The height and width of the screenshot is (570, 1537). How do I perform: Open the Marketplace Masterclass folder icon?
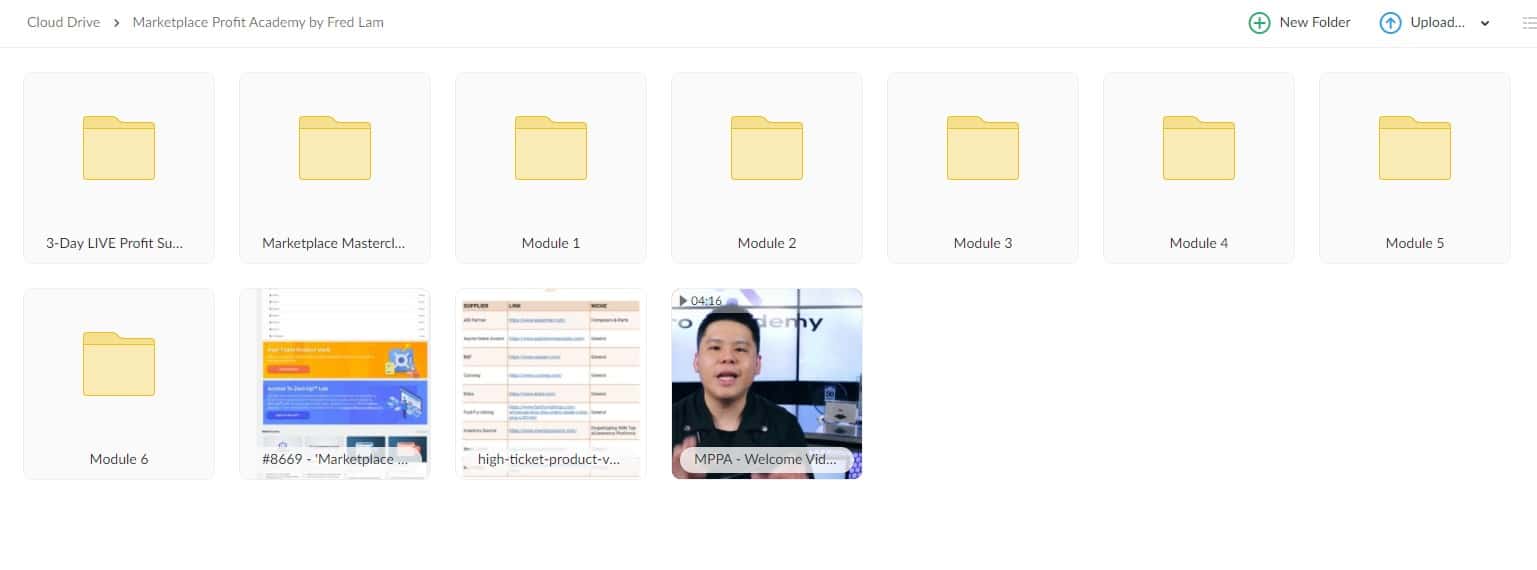335,148
